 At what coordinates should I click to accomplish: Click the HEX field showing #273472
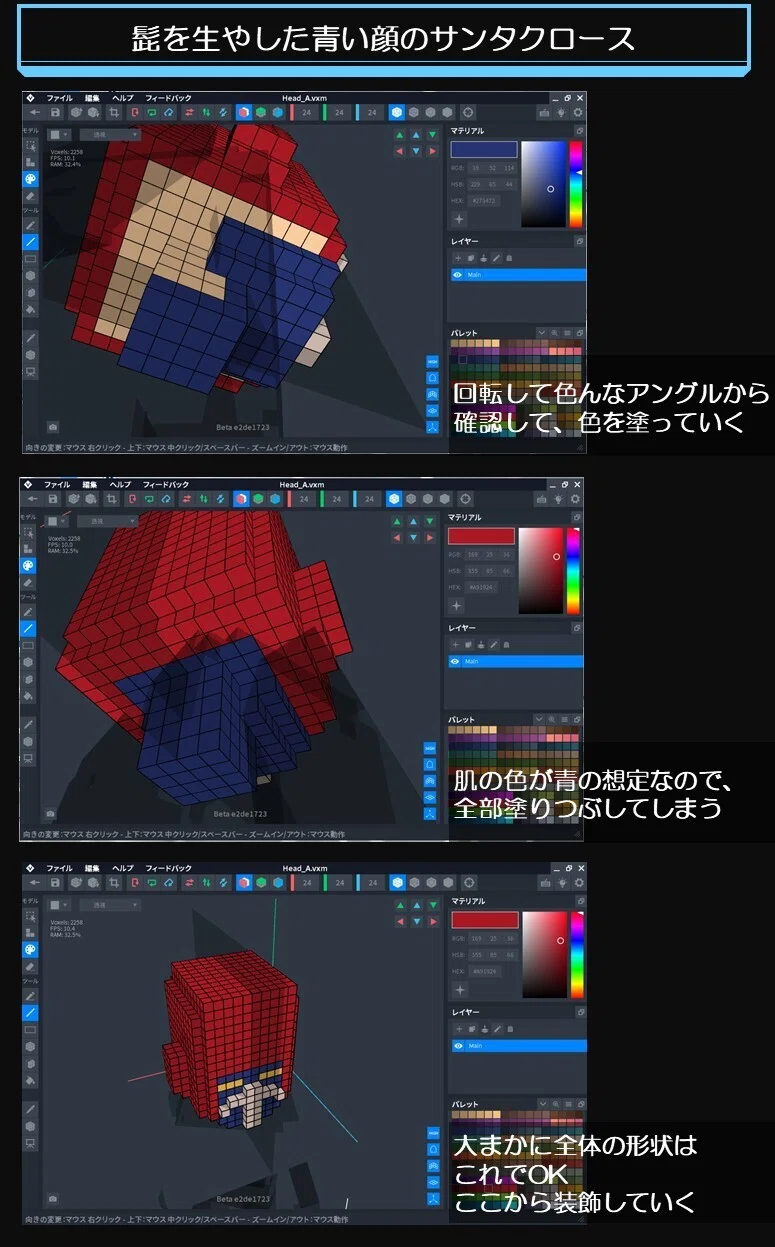[484, 201]
